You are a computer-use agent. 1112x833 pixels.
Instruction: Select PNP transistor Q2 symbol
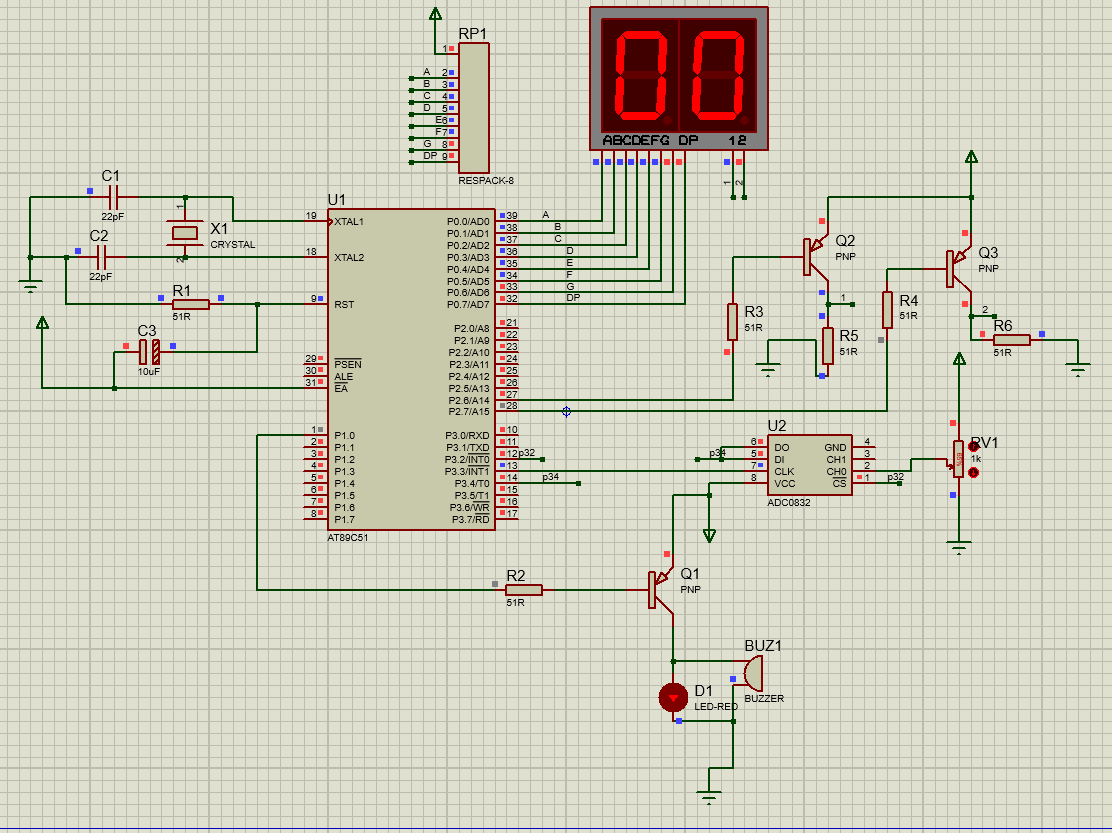(816, 257)
